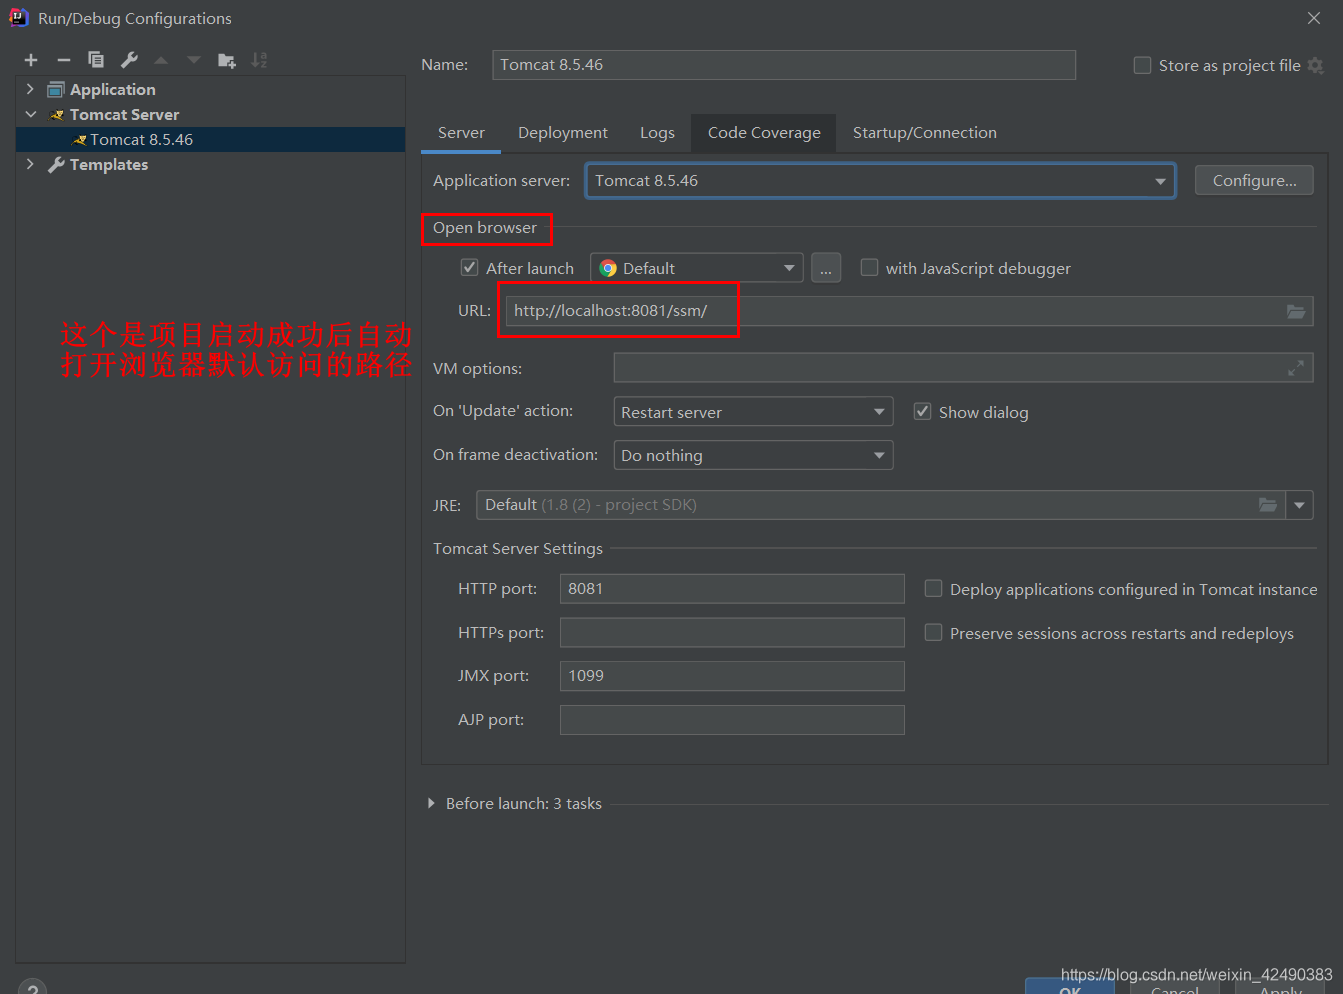This screenshot has width=1343, height=994.
Task: Move configuration down arrow
Action: pos(194,60)
